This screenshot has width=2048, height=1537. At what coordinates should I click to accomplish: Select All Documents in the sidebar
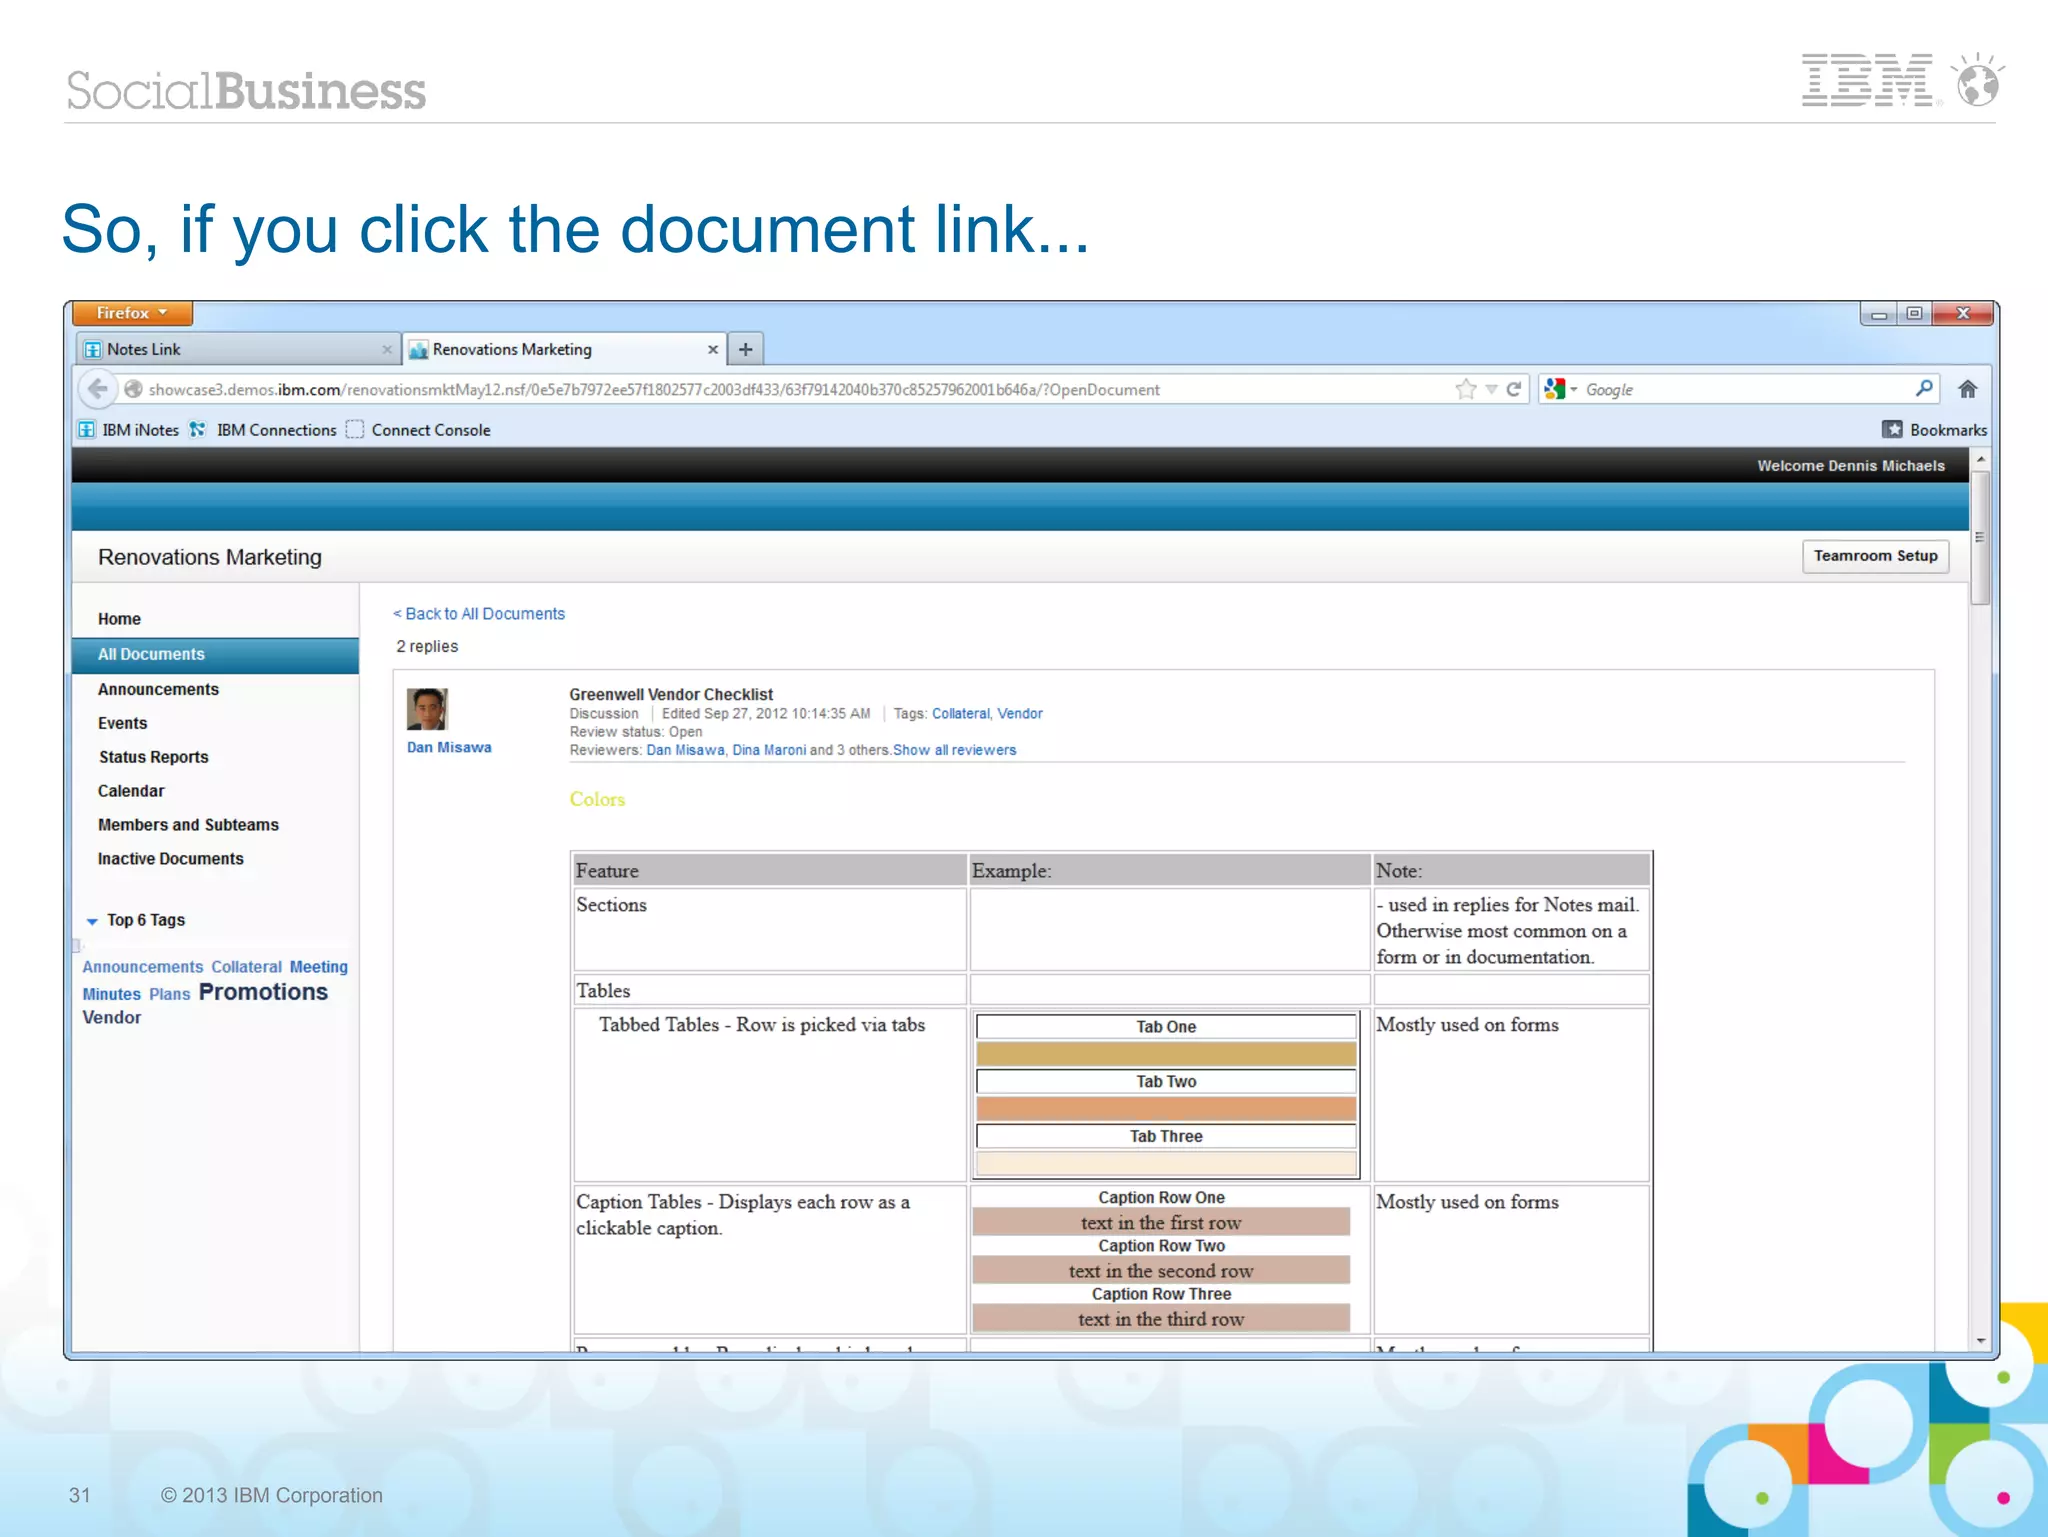pos(215,655)
